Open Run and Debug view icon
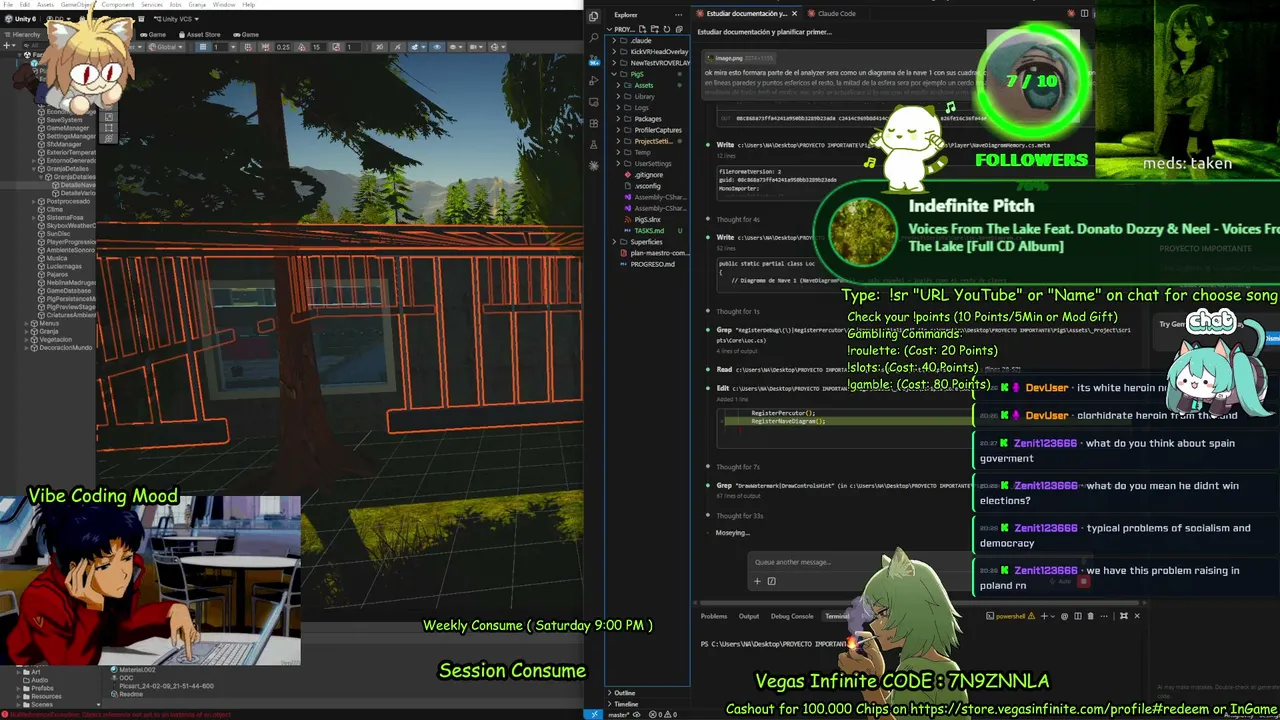 point(593,79)
